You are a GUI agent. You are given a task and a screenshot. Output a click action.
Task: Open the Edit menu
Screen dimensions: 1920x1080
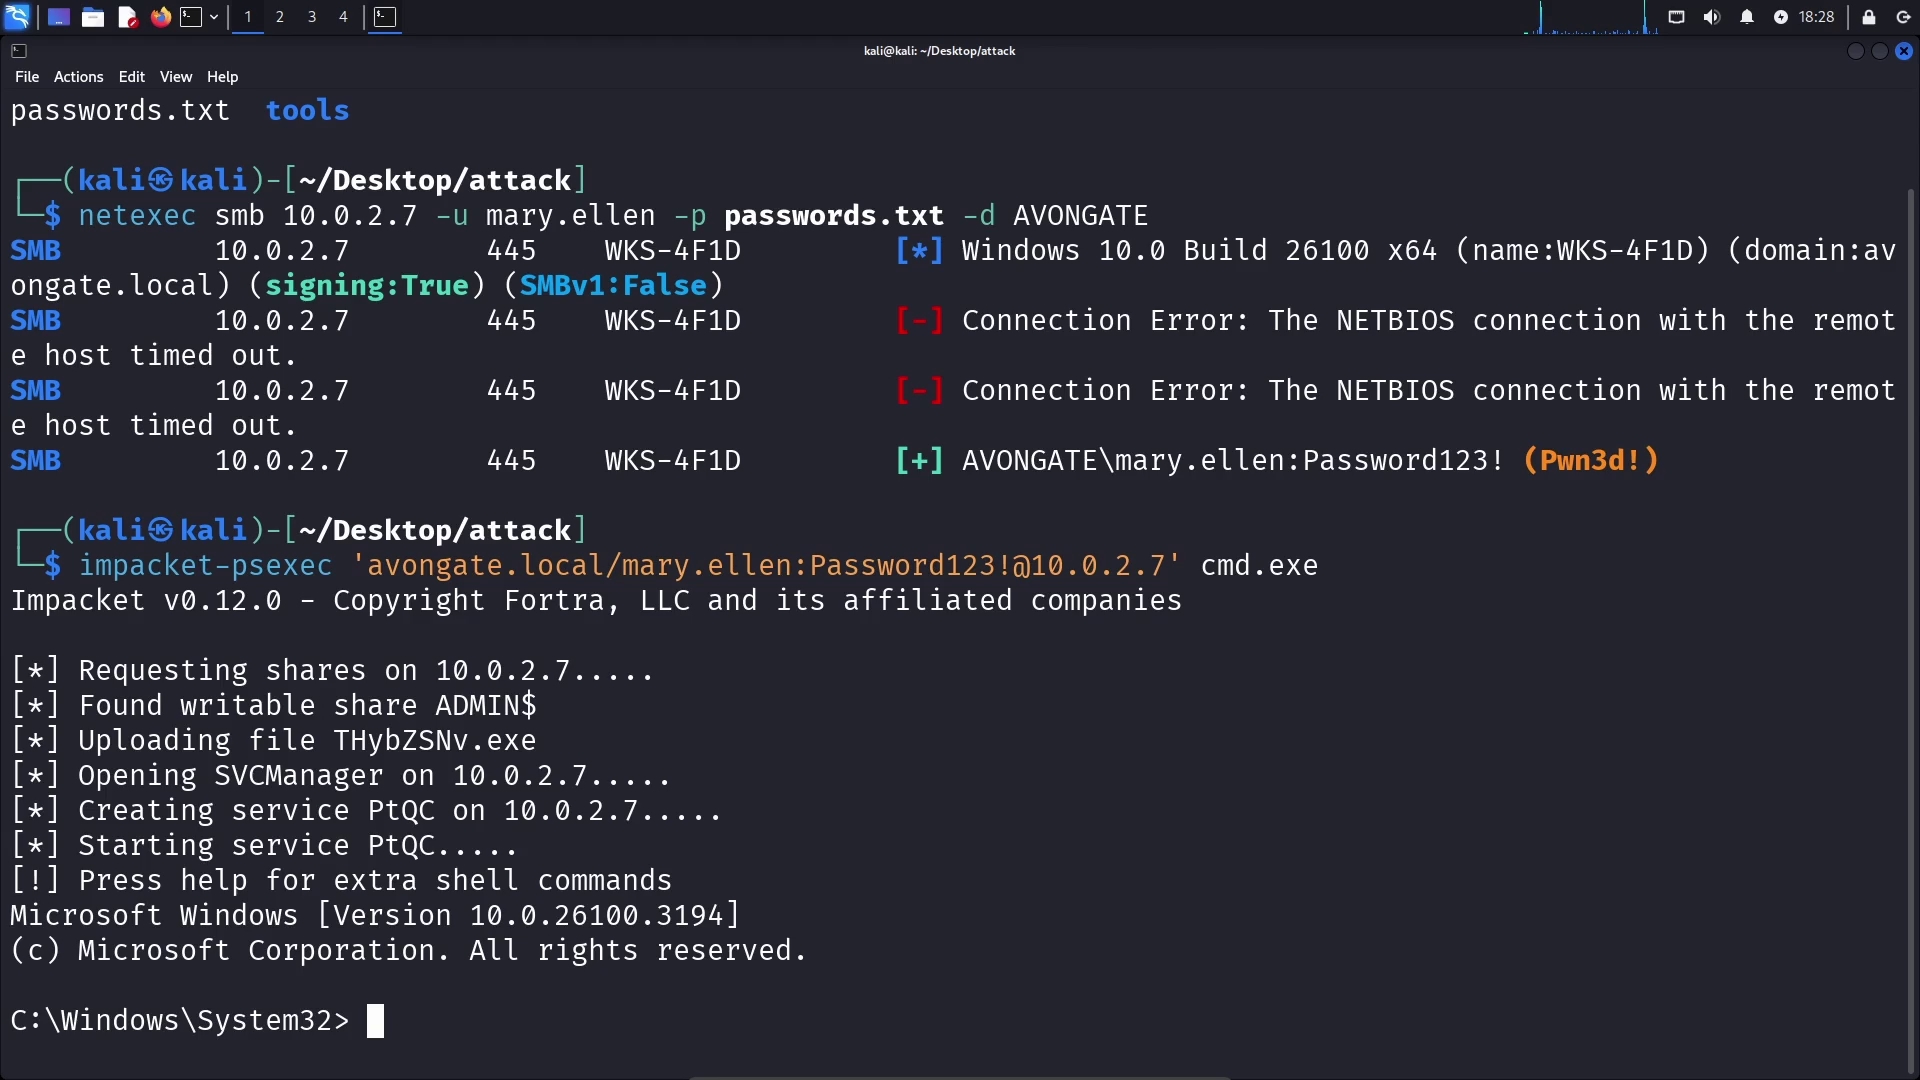131,77
